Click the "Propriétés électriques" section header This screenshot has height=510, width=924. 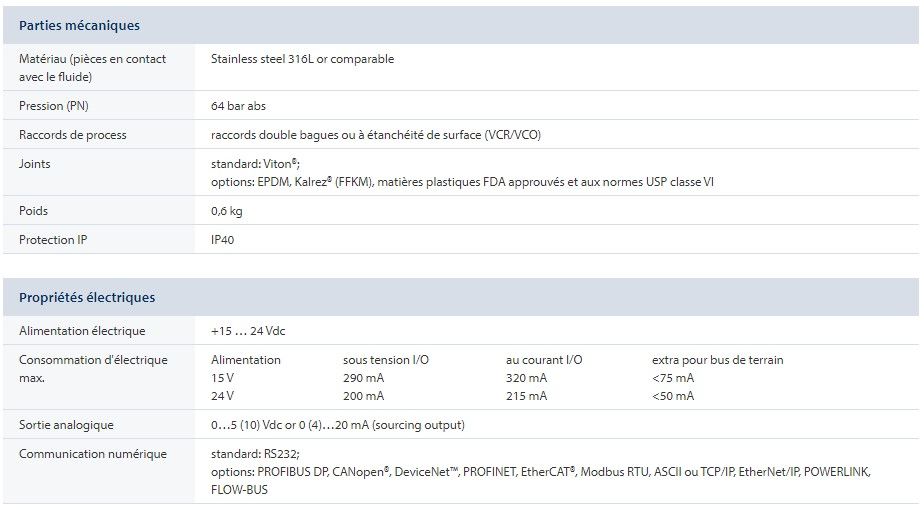click(x=87, y=298)
